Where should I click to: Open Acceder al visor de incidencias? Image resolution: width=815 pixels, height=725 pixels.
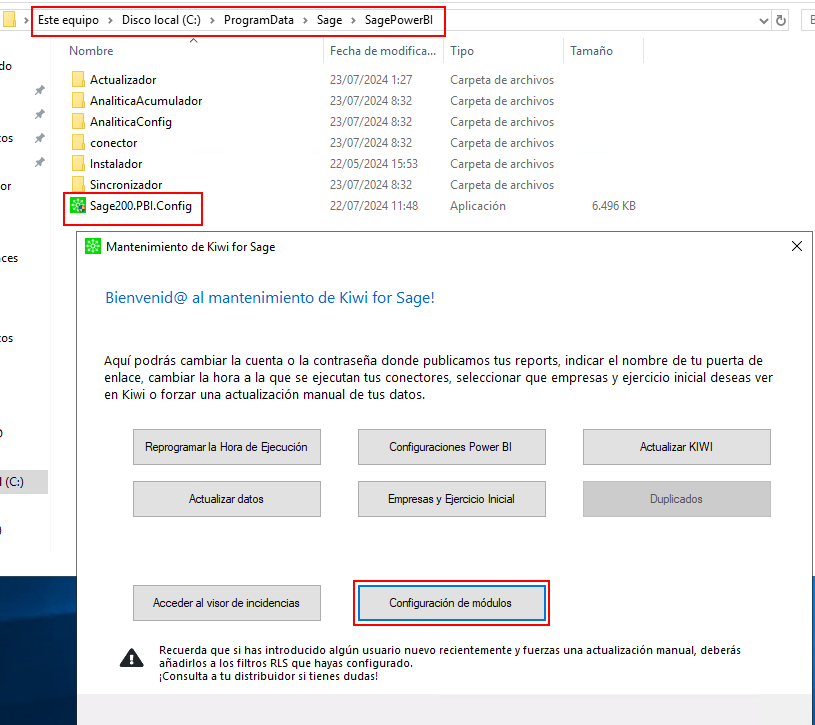tap(227, 603)
